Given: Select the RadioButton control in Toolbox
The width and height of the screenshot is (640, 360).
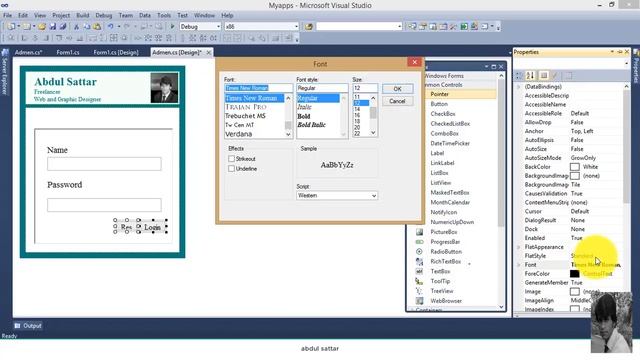Looking at the screenshot, I should point(446,251).
